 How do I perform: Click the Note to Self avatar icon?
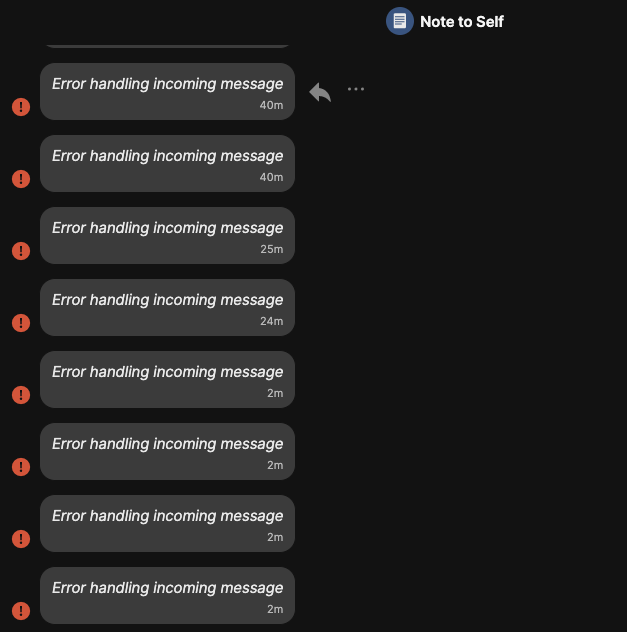pyautogui.click(x=400, y=21)
